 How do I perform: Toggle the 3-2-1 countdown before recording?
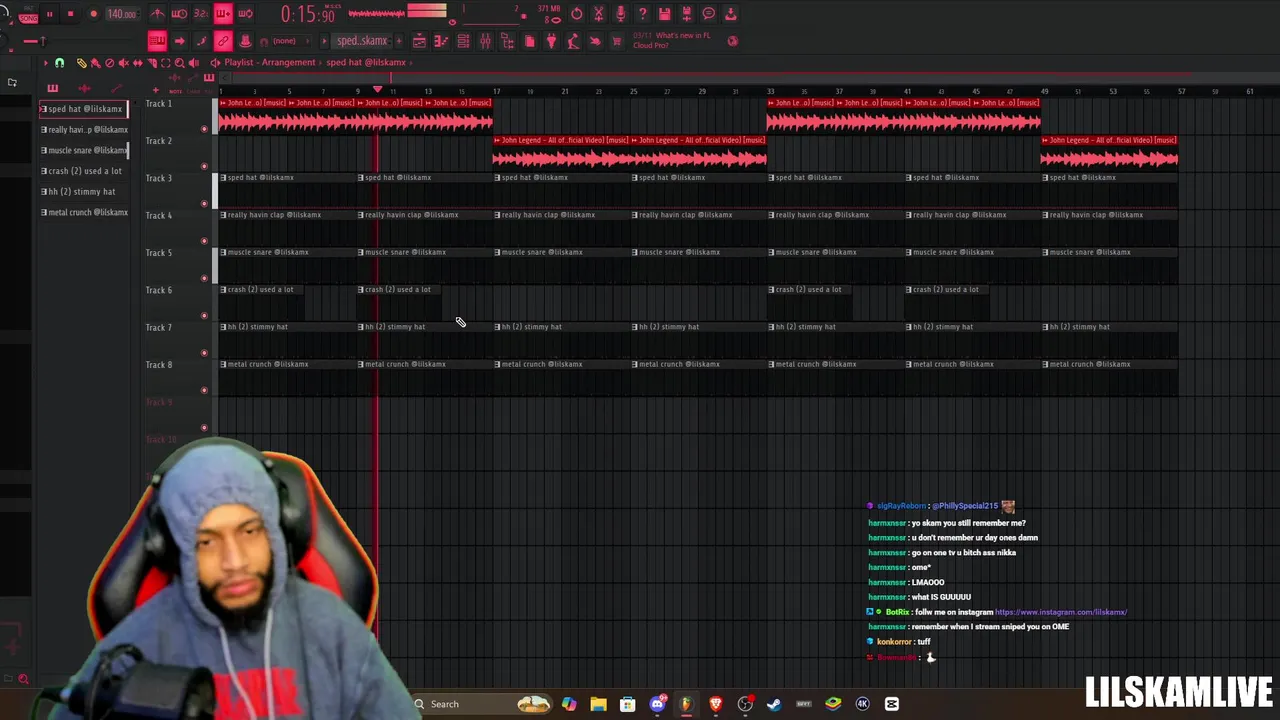201,14
